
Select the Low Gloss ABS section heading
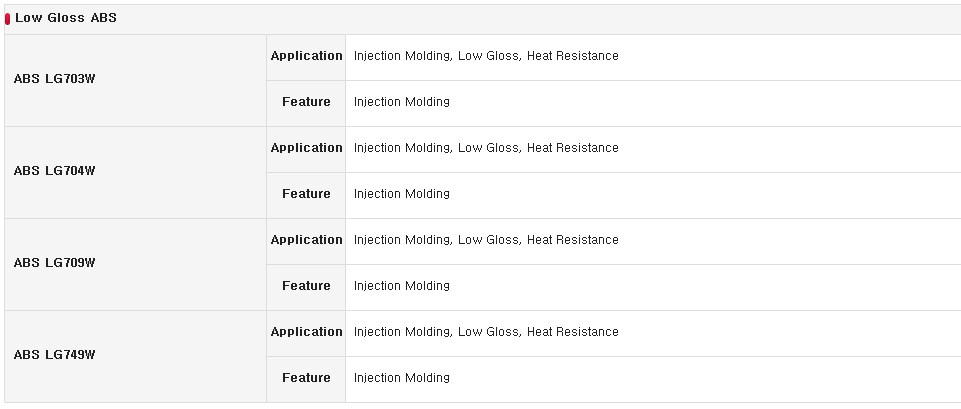click(66, 18)
